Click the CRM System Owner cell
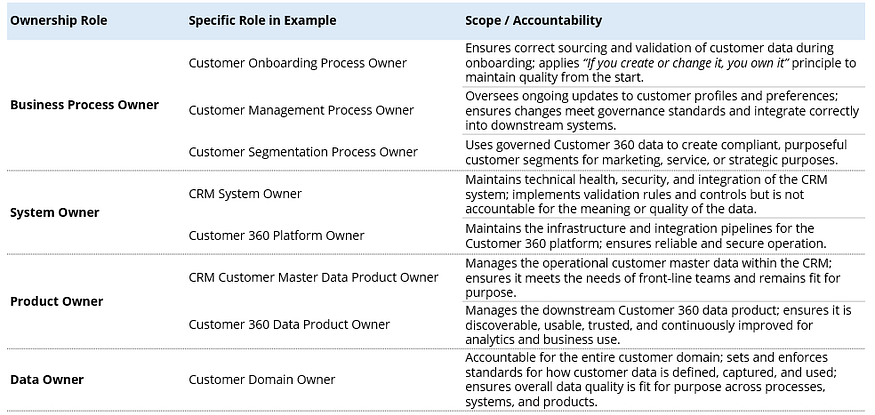Image resolution: width=875 pixels, height=415 pixels. [245, 194]
